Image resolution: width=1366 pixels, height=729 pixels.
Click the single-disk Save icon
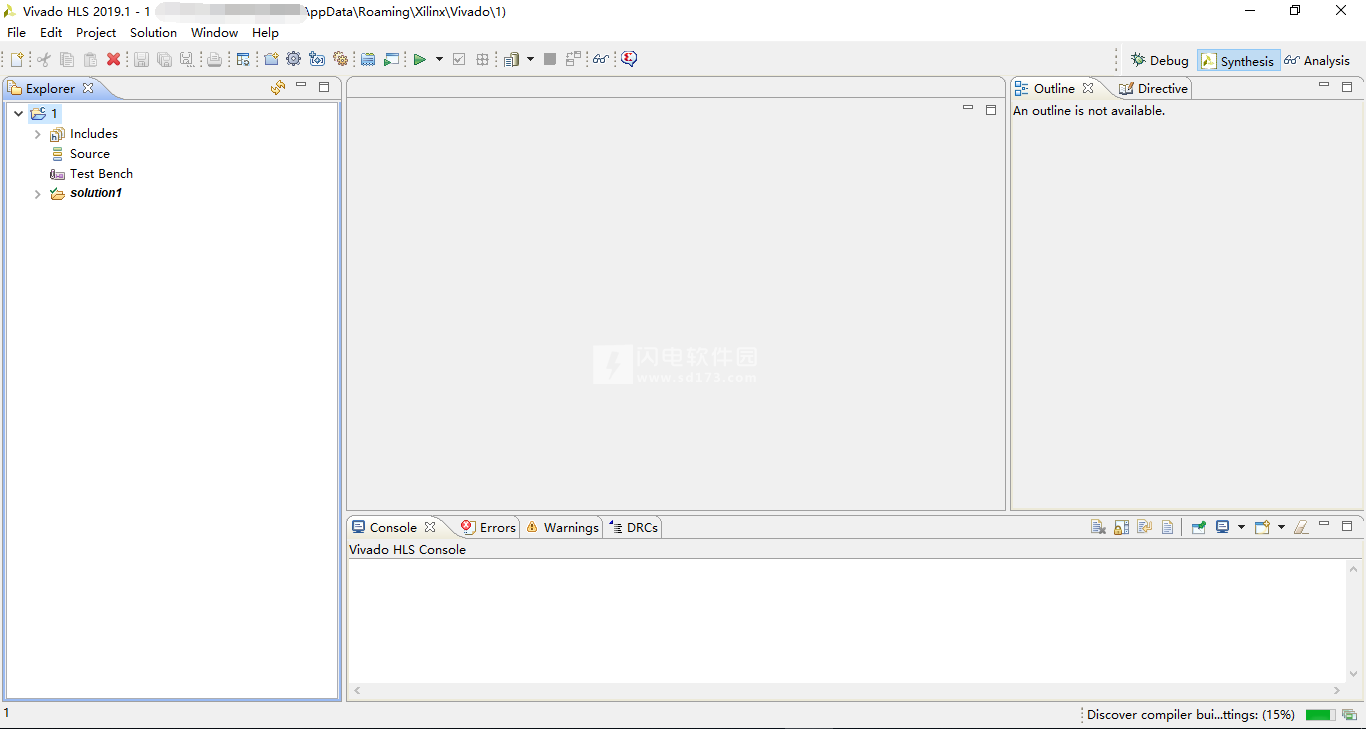(x=141, y=59)
